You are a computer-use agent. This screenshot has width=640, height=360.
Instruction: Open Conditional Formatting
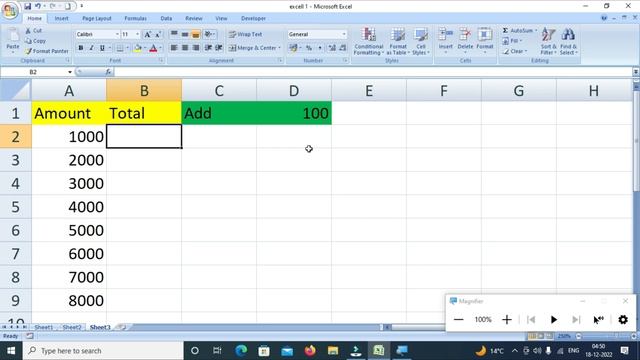tap(368, 41)
